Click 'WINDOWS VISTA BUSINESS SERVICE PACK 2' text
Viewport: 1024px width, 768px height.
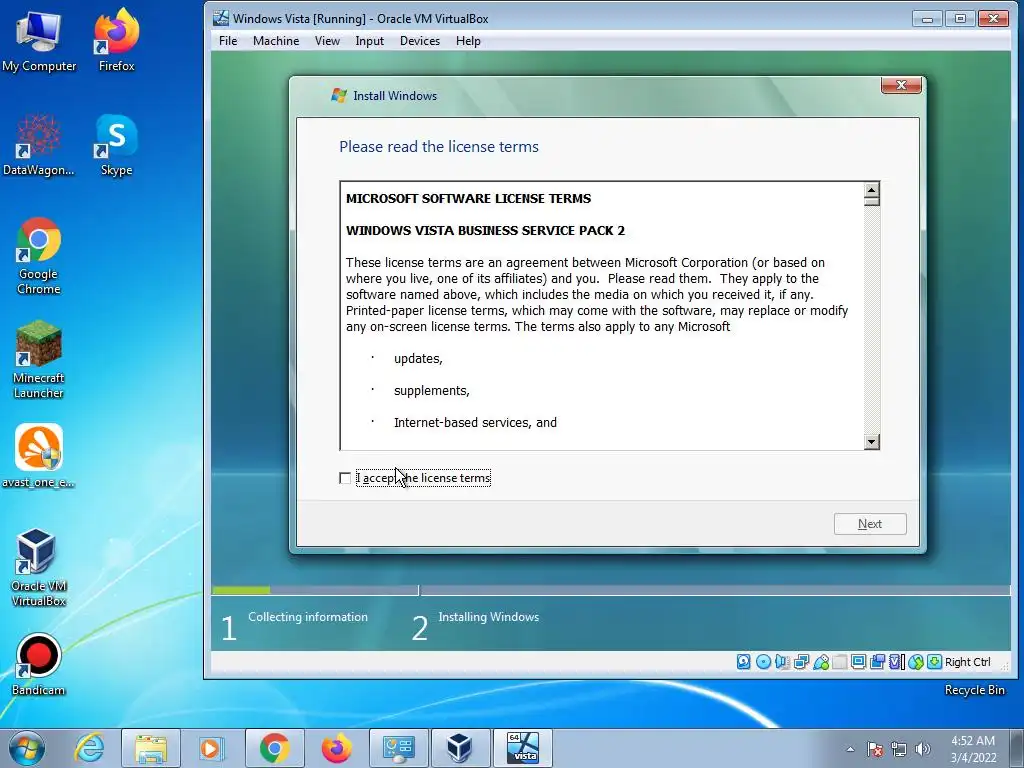485,231
